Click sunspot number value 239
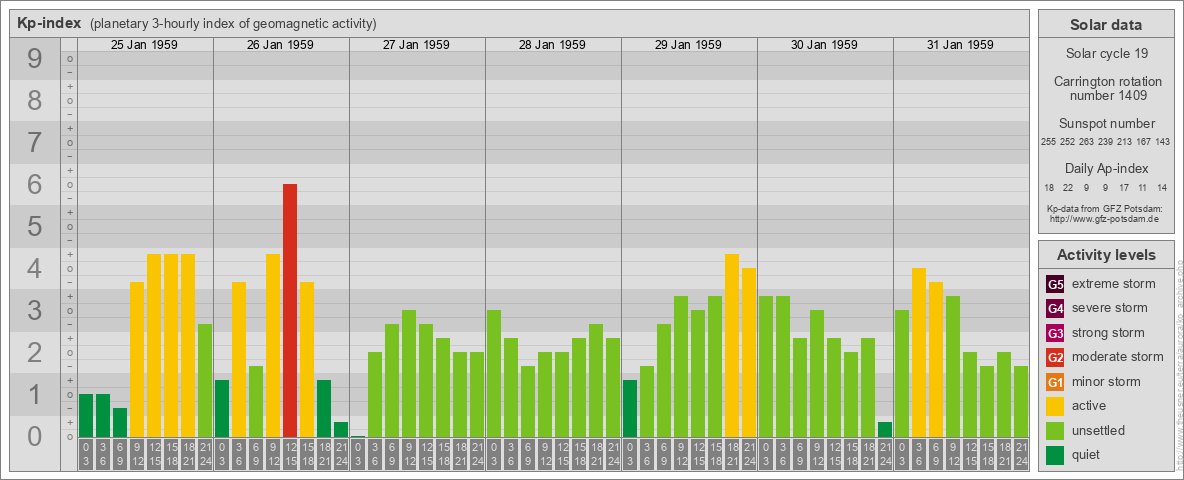 1105,142
